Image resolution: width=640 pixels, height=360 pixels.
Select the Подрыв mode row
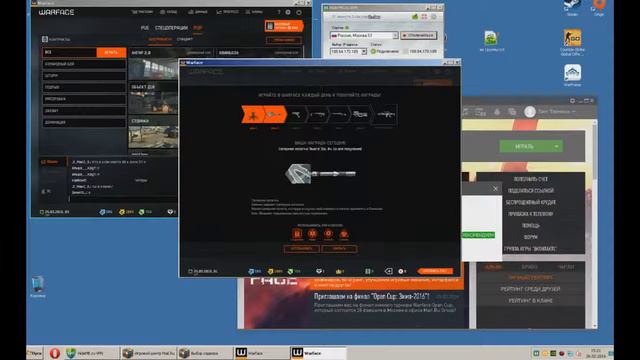(84, 87)
